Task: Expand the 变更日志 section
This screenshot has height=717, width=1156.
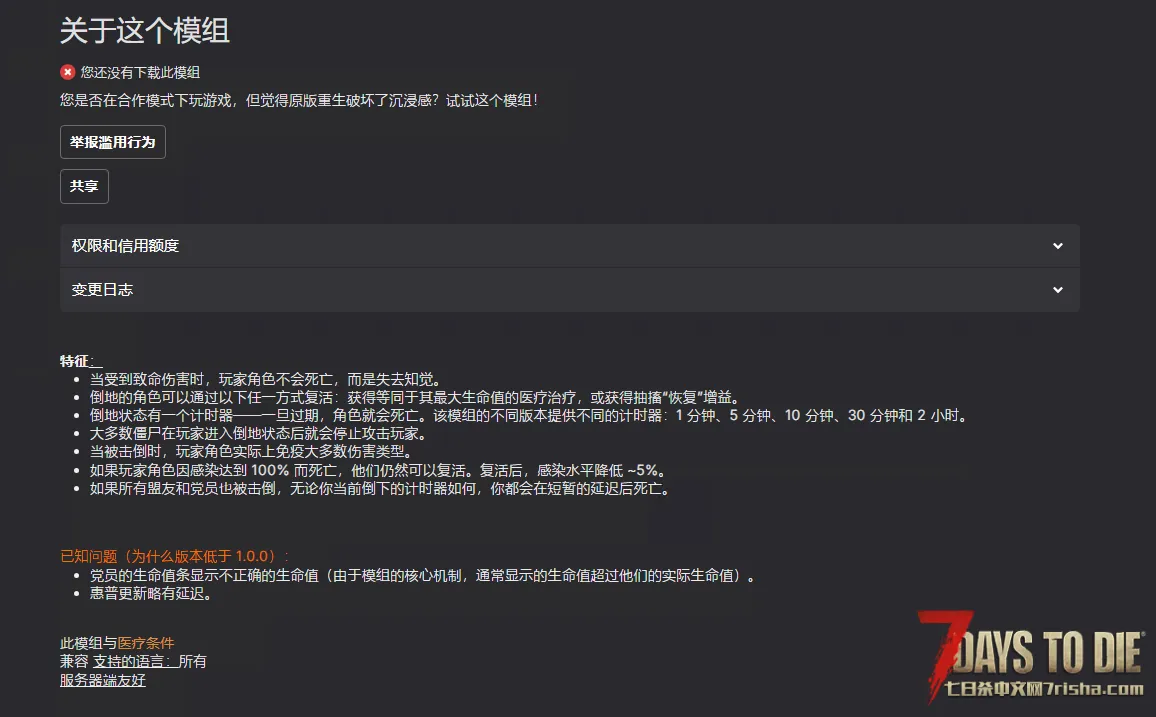Action: 569,290
